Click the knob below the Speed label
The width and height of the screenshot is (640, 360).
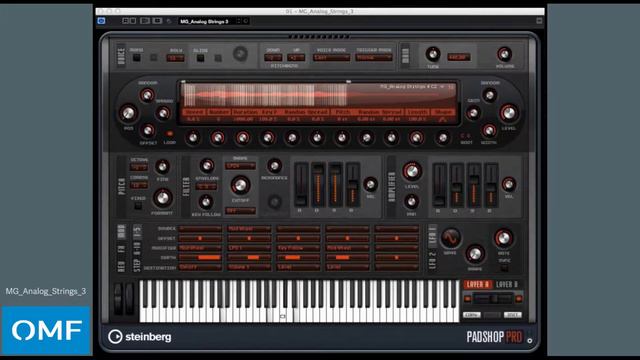pos(193,138)
